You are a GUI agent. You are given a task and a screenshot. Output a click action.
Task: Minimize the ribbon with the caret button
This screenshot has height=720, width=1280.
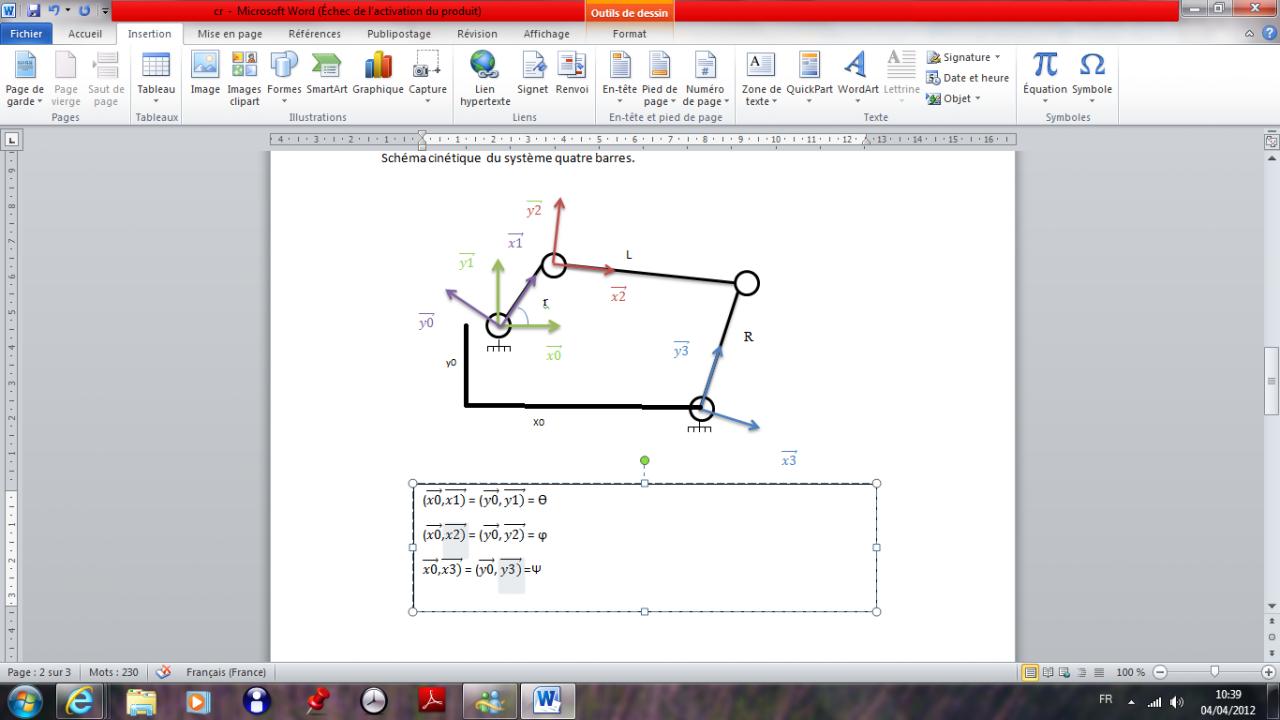[x=1251, y=34]
